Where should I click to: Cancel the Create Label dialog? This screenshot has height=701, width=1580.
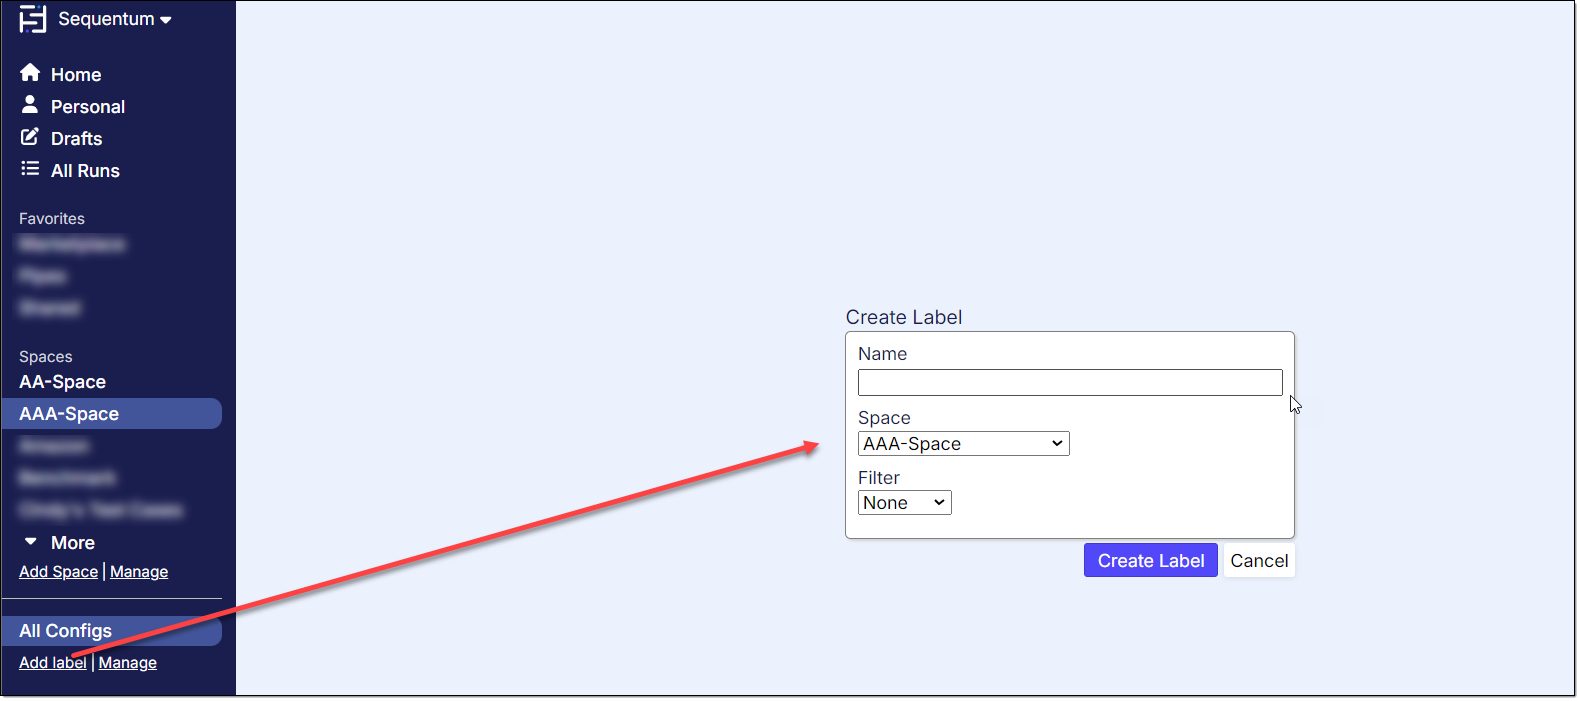1259,561
